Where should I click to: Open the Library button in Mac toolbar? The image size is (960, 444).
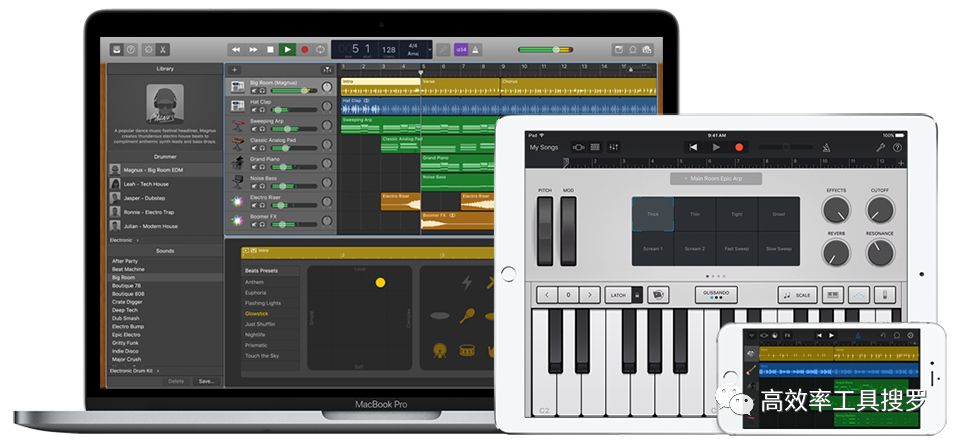pyautogui.click(x=116, y=50)
